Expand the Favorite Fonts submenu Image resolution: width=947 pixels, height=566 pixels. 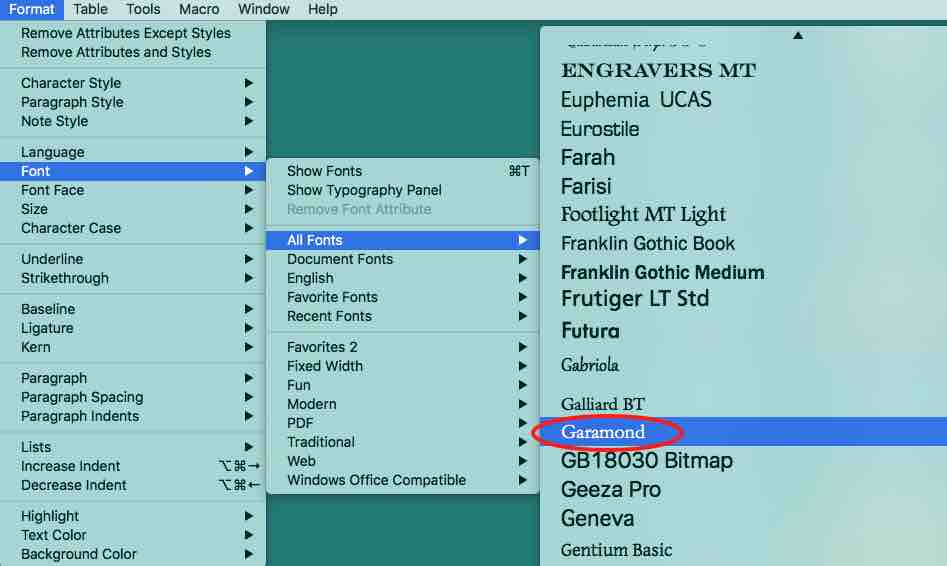coord(332,297)
